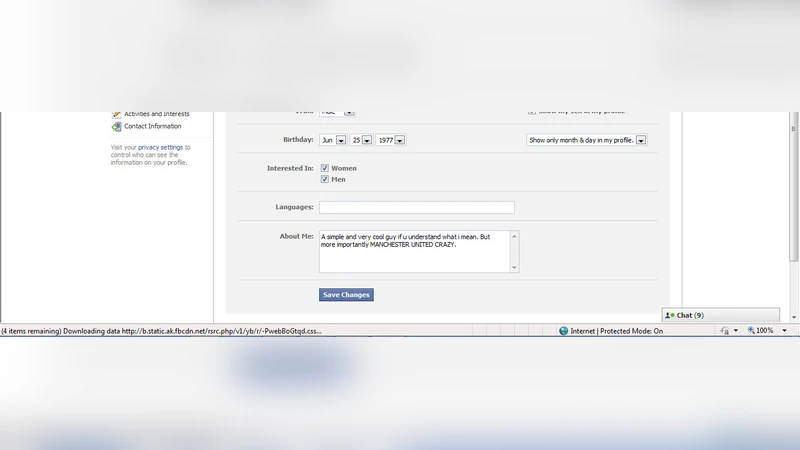800x450 pixels.
Task: Click the Internet zone globe icon
Action: pos(564,331)
